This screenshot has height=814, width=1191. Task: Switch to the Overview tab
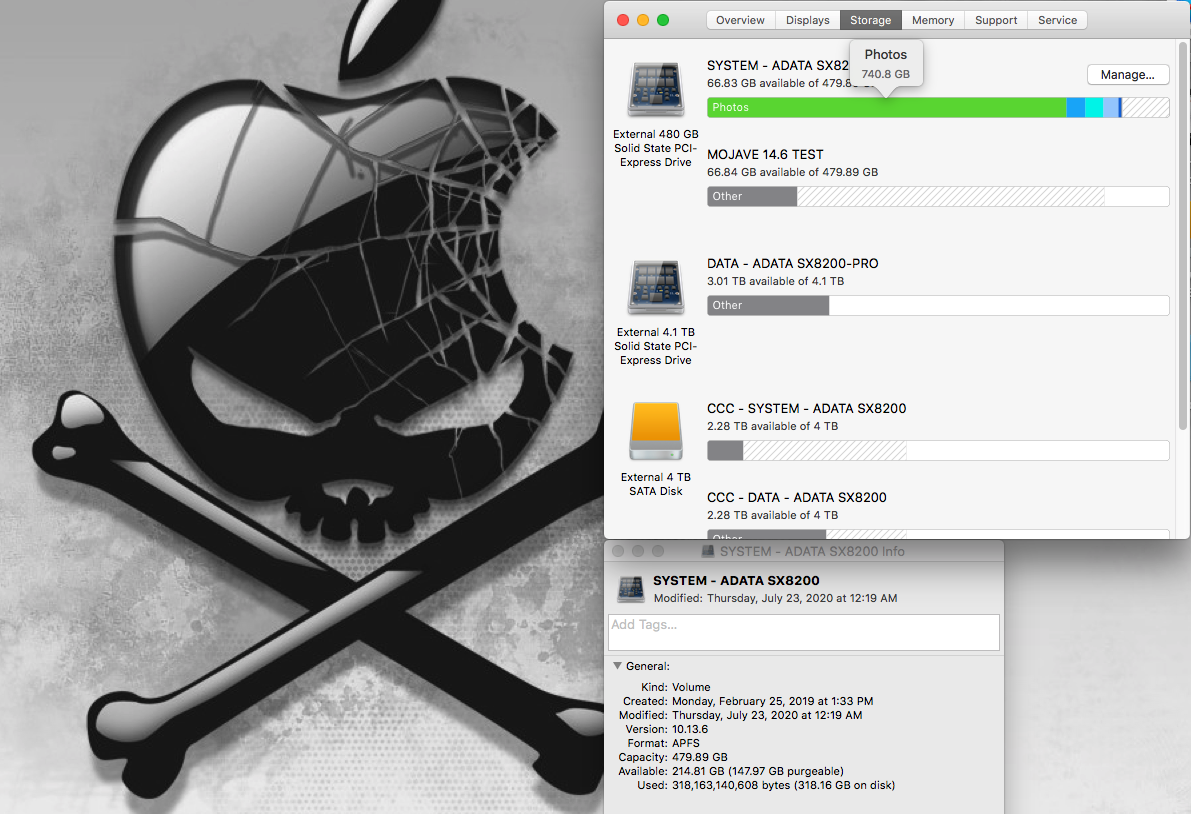coord(740,21)
